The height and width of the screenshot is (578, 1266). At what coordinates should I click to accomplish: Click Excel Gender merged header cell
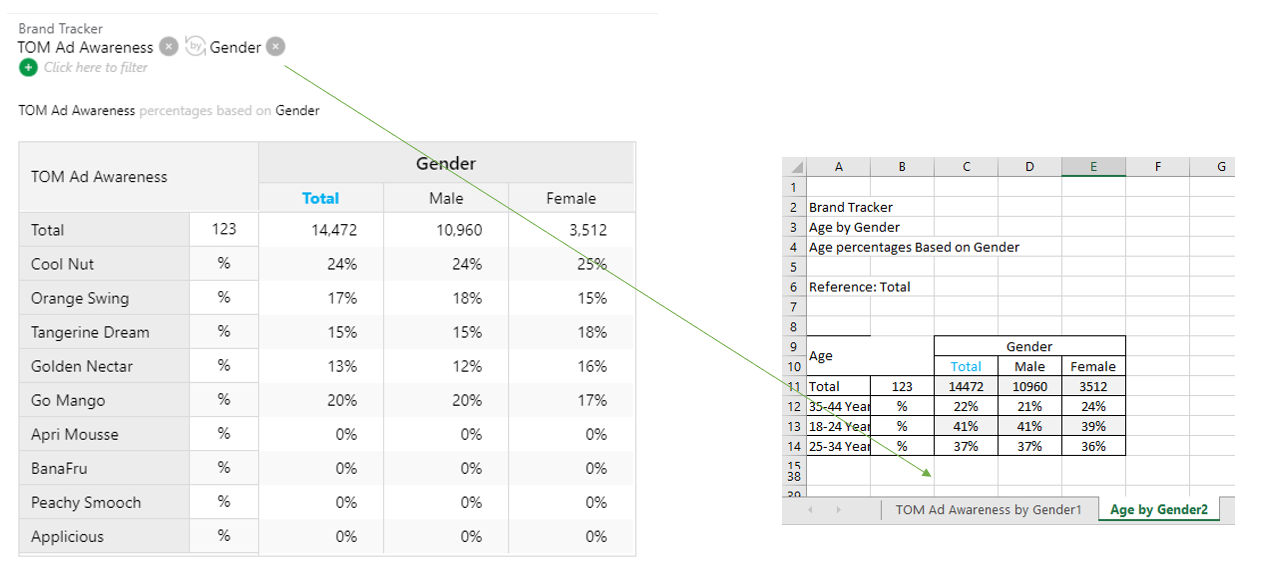(1030, 346)
